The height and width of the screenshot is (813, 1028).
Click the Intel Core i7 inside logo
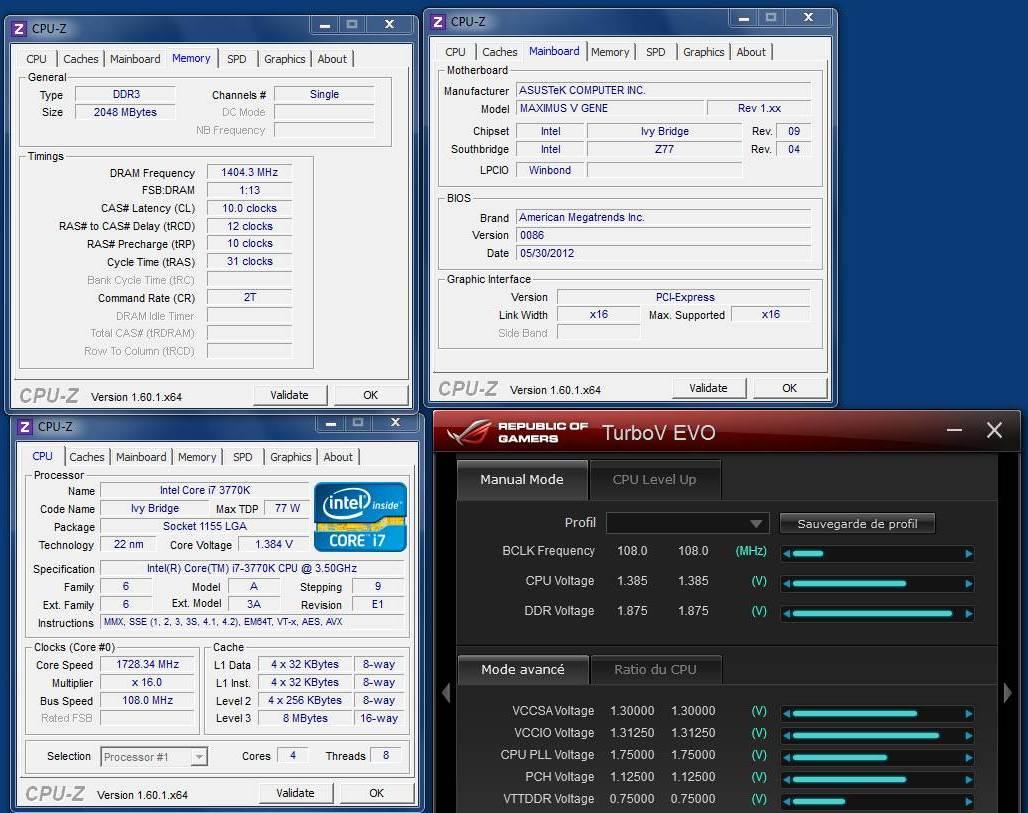[360, 517]
